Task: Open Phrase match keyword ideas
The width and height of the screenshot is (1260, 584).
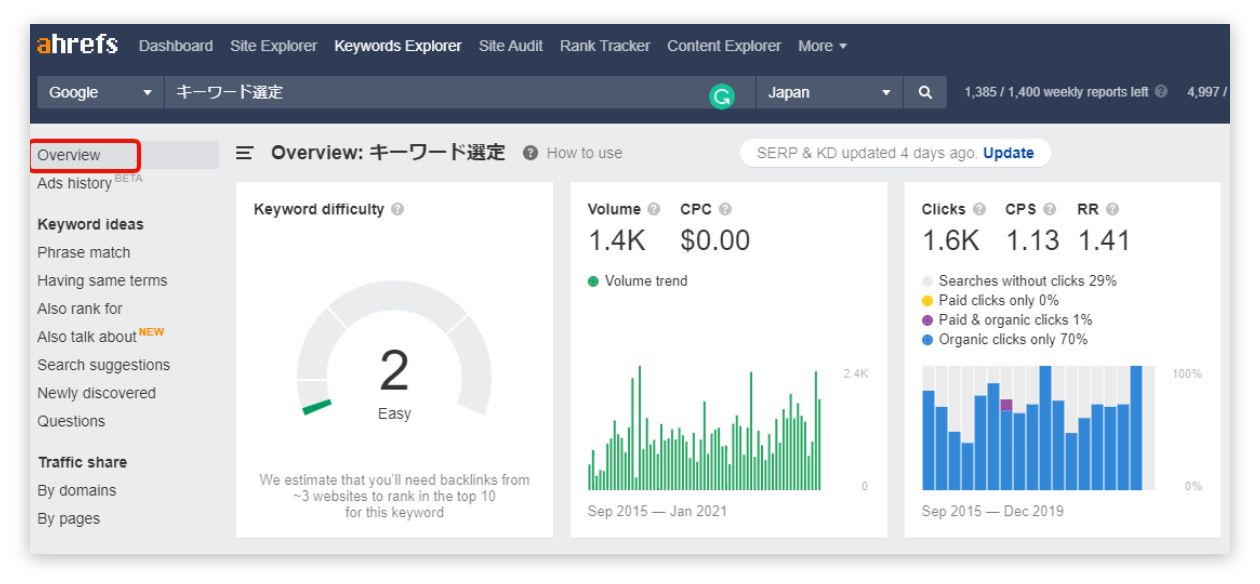Action: (84, 252)
